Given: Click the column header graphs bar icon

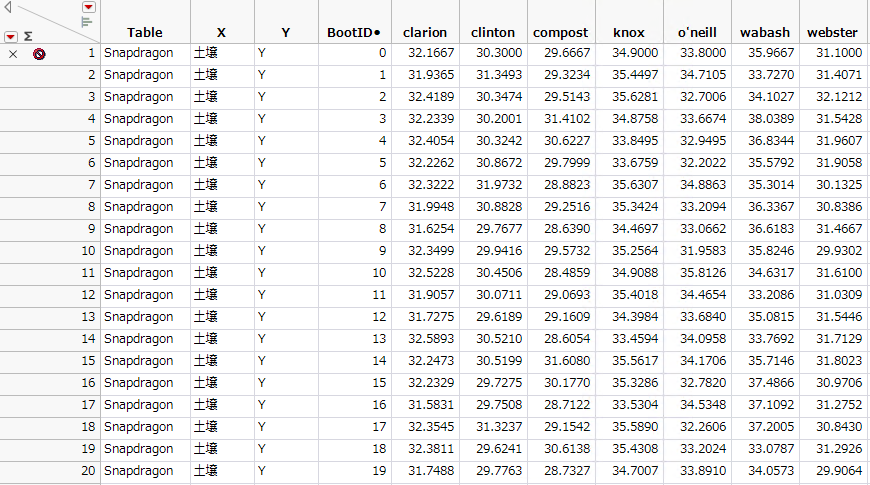Looking at the screenshot, I should tap(87, 22).
